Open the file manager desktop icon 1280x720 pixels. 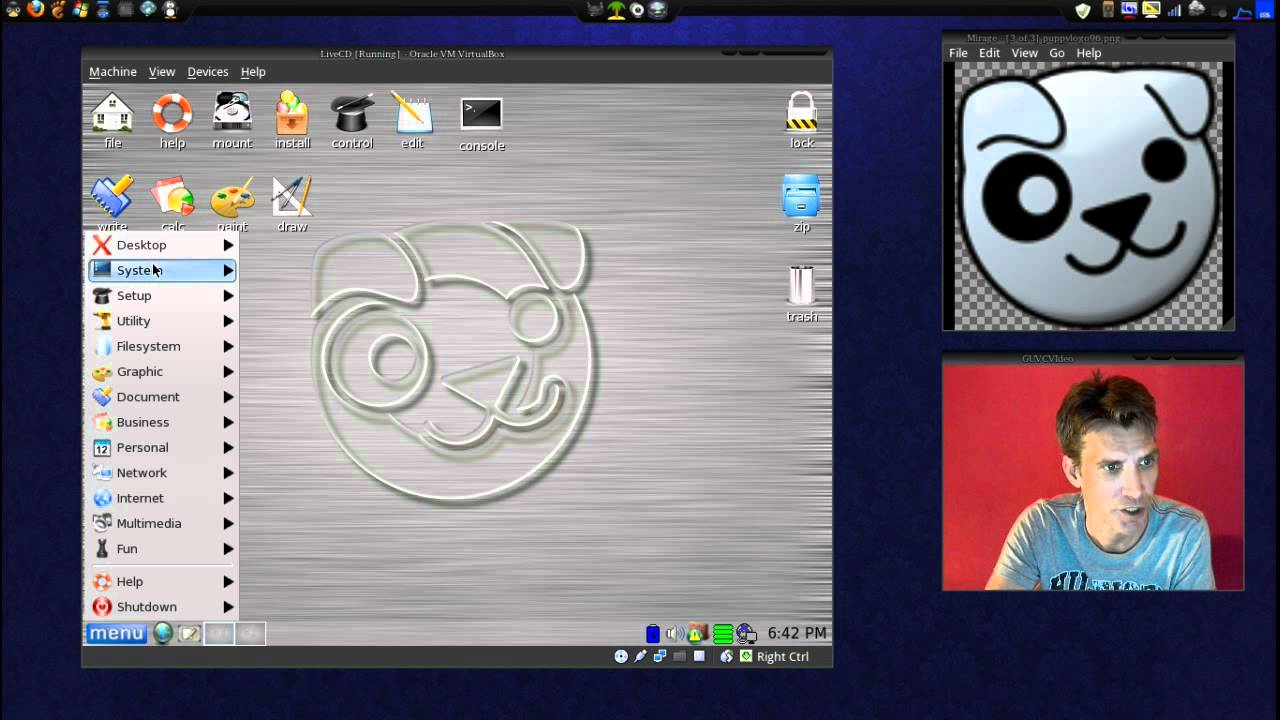coord(113,120)
